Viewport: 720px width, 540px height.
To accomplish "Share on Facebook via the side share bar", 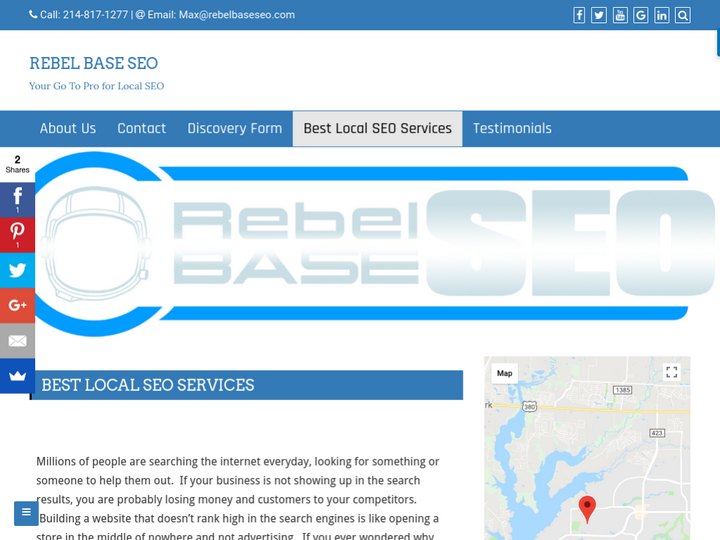I will tap(17, 200).
